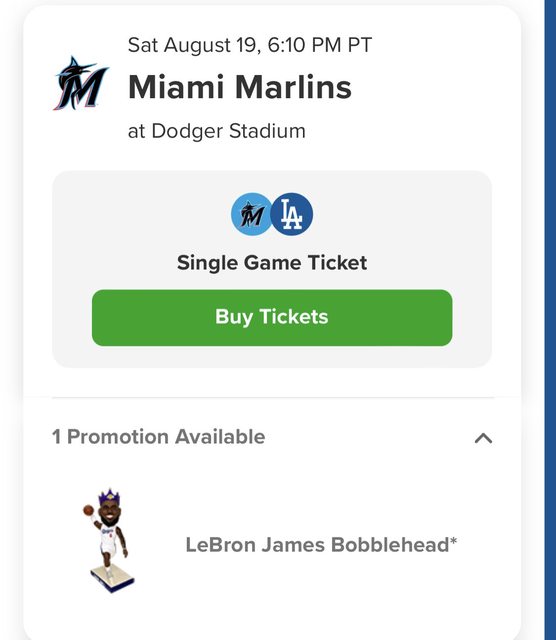
Task: Click the crown on the bobblehead figure
Action: coord(109,497)
